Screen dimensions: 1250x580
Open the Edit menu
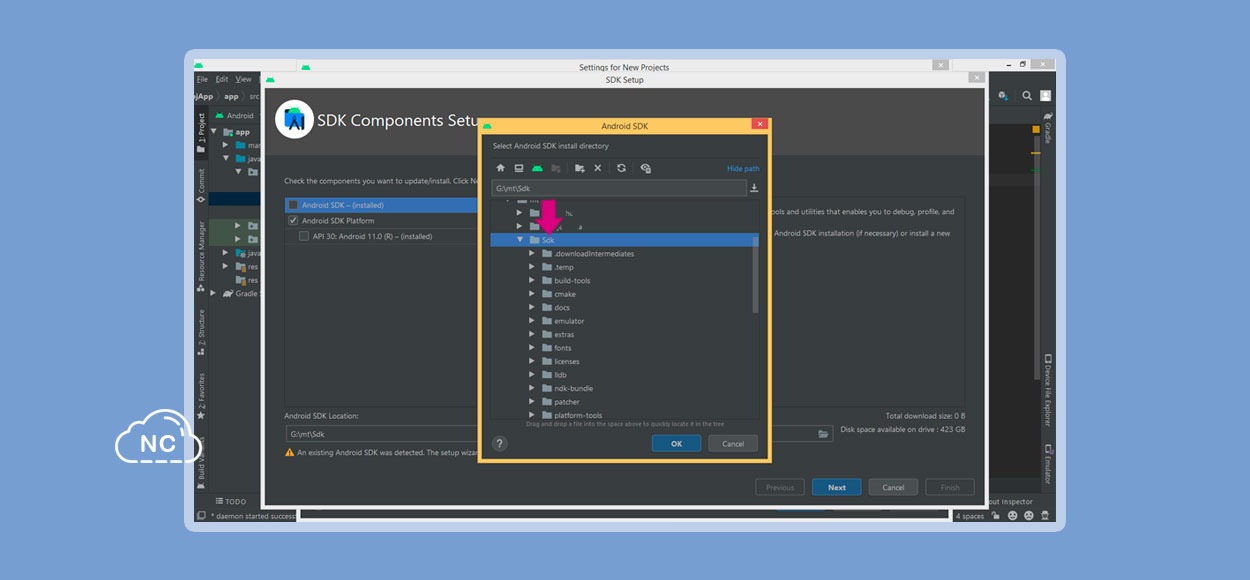(222, 79)
